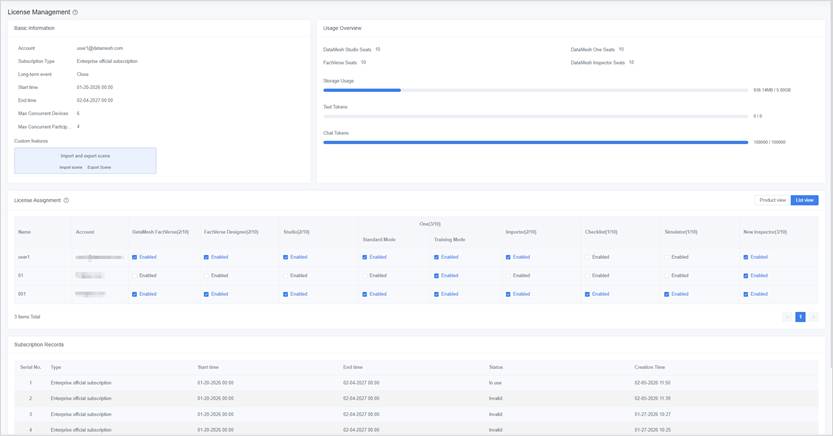Click the Storage Usage progress bar

coord(535,90)
